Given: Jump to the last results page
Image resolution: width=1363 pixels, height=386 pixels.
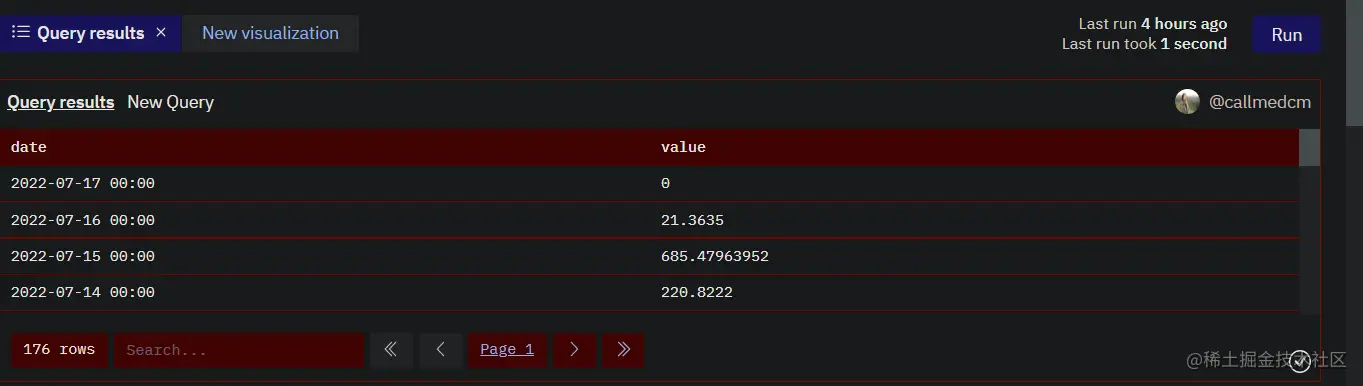Looking at the screenshot, I should click(623, 350).
